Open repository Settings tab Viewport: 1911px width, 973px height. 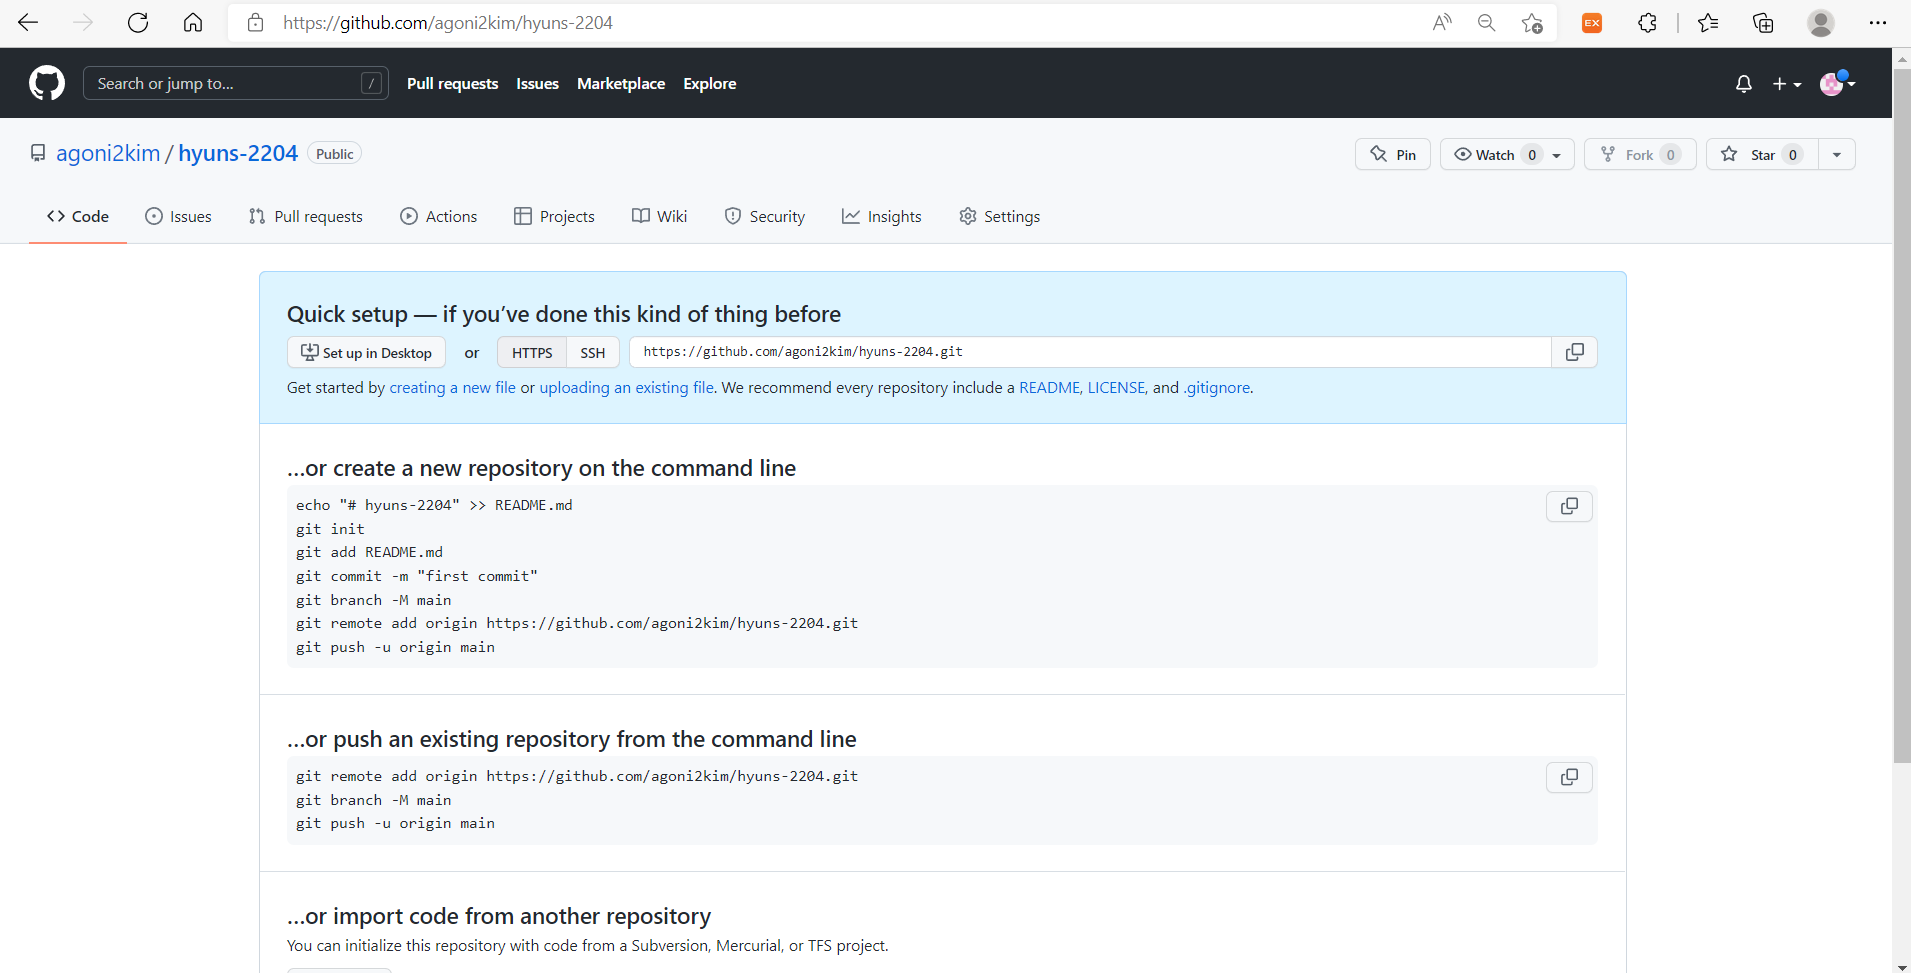coord(1000,216)
